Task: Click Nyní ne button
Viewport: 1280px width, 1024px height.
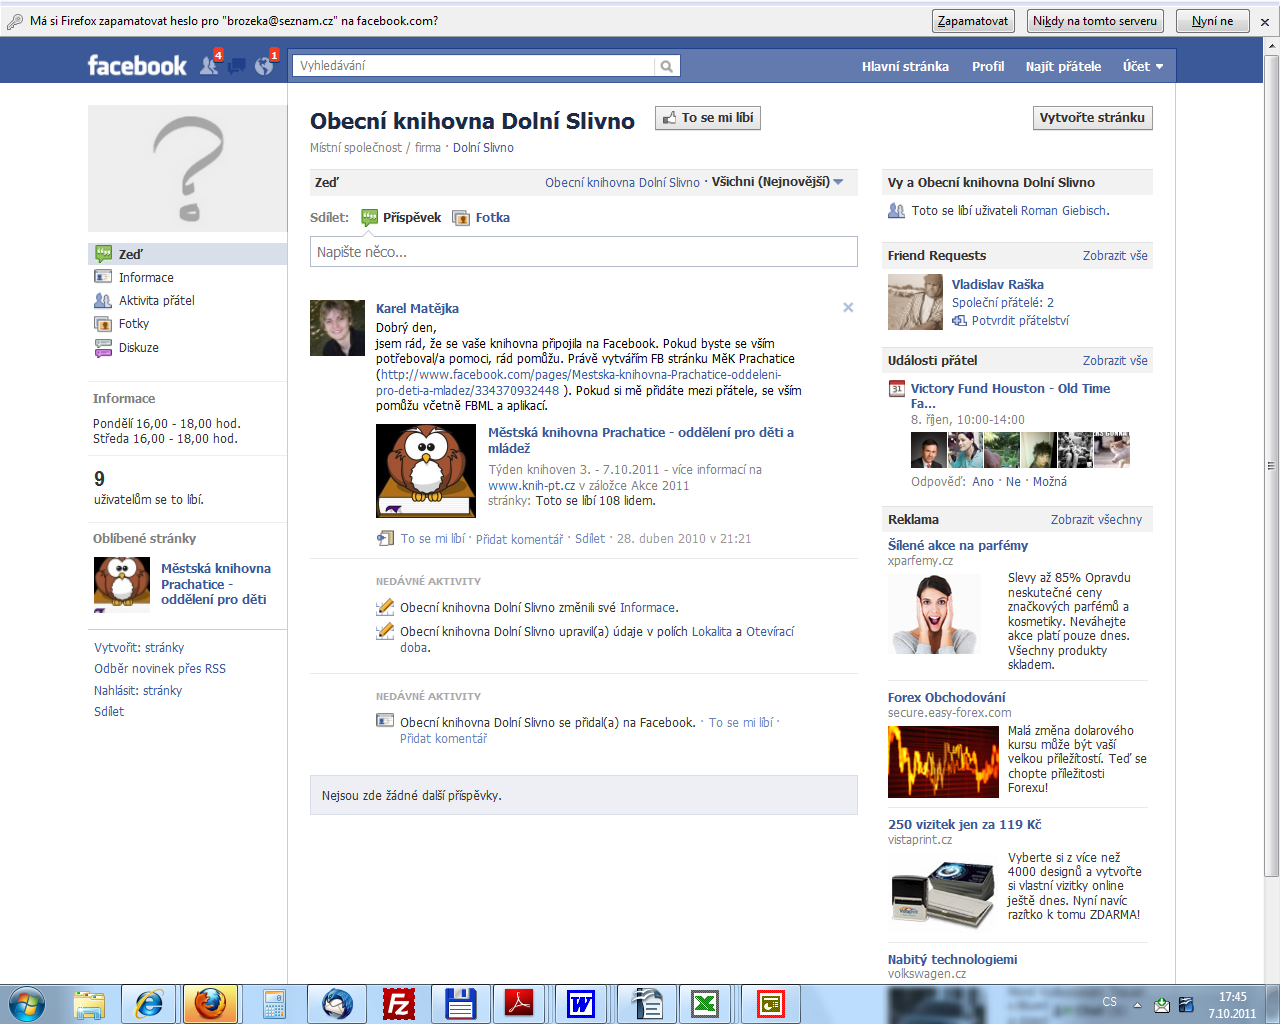Action: pos(1212,21)
